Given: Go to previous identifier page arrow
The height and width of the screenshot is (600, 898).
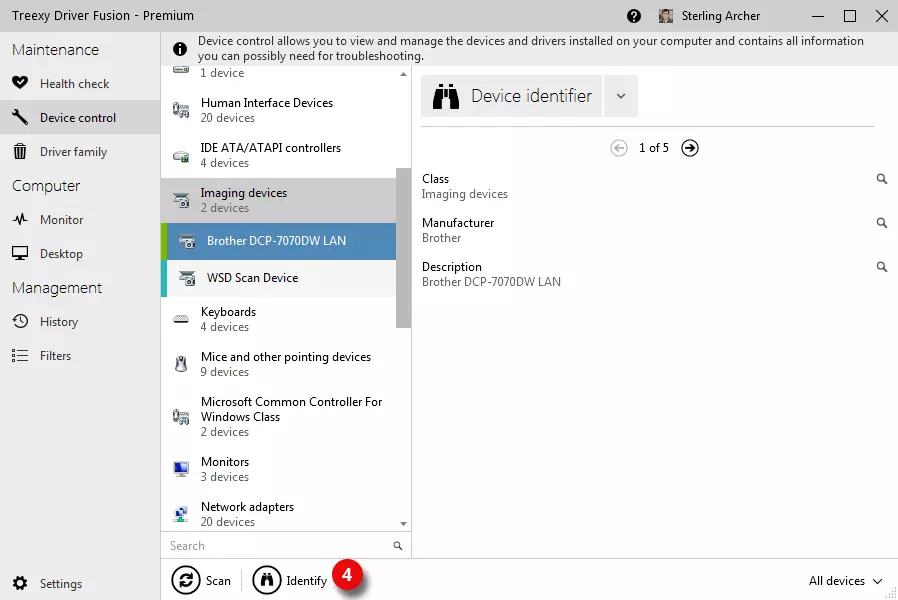Looking at the screenshot, I should coord(619,148).
